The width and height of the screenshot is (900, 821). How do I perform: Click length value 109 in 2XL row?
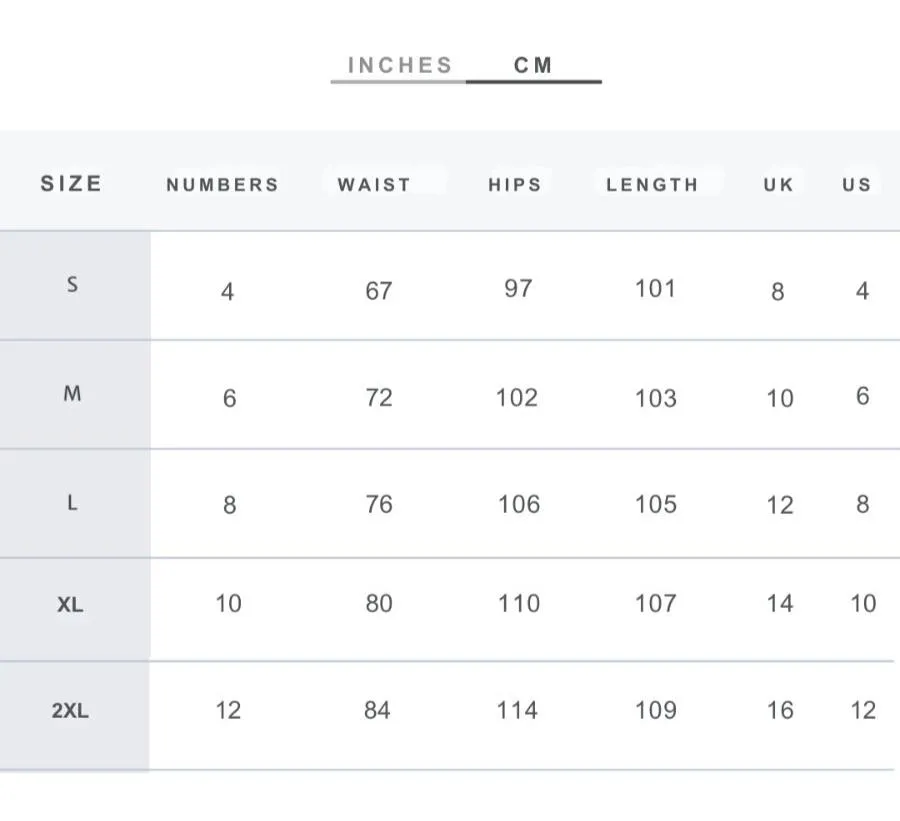[656, 710]
